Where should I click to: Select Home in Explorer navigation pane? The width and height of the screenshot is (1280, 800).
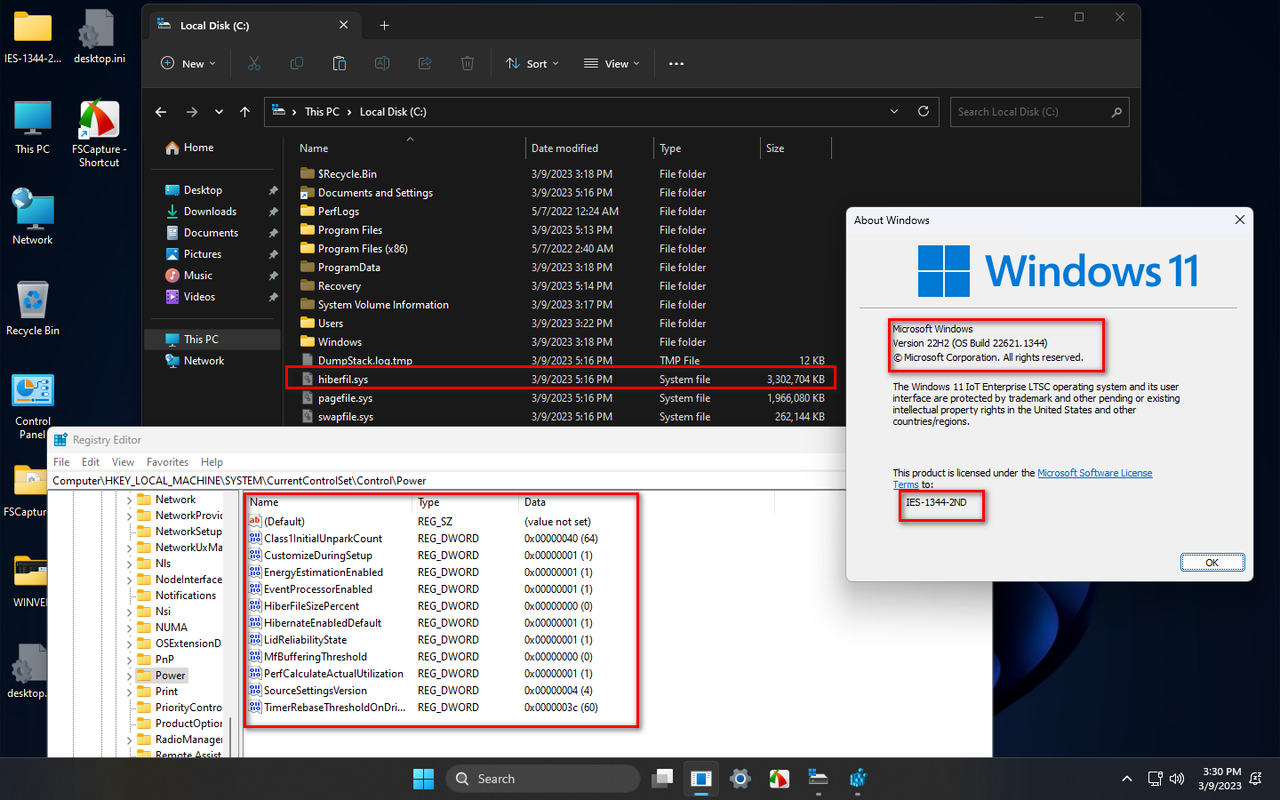198,147
